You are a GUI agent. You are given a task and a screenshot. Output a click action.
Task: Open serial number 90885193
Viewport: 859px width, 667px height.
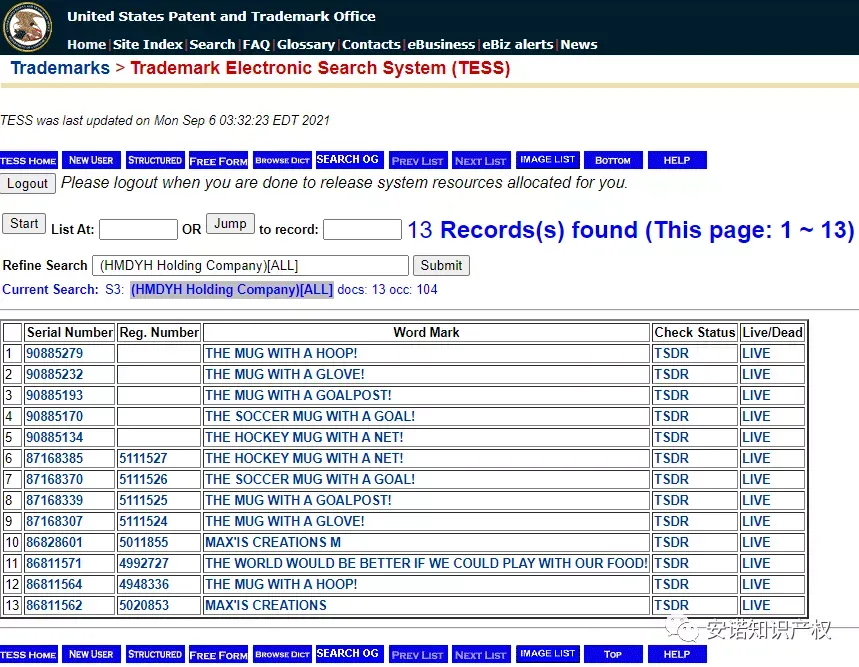pyautogui.click(x=55, y=395)
